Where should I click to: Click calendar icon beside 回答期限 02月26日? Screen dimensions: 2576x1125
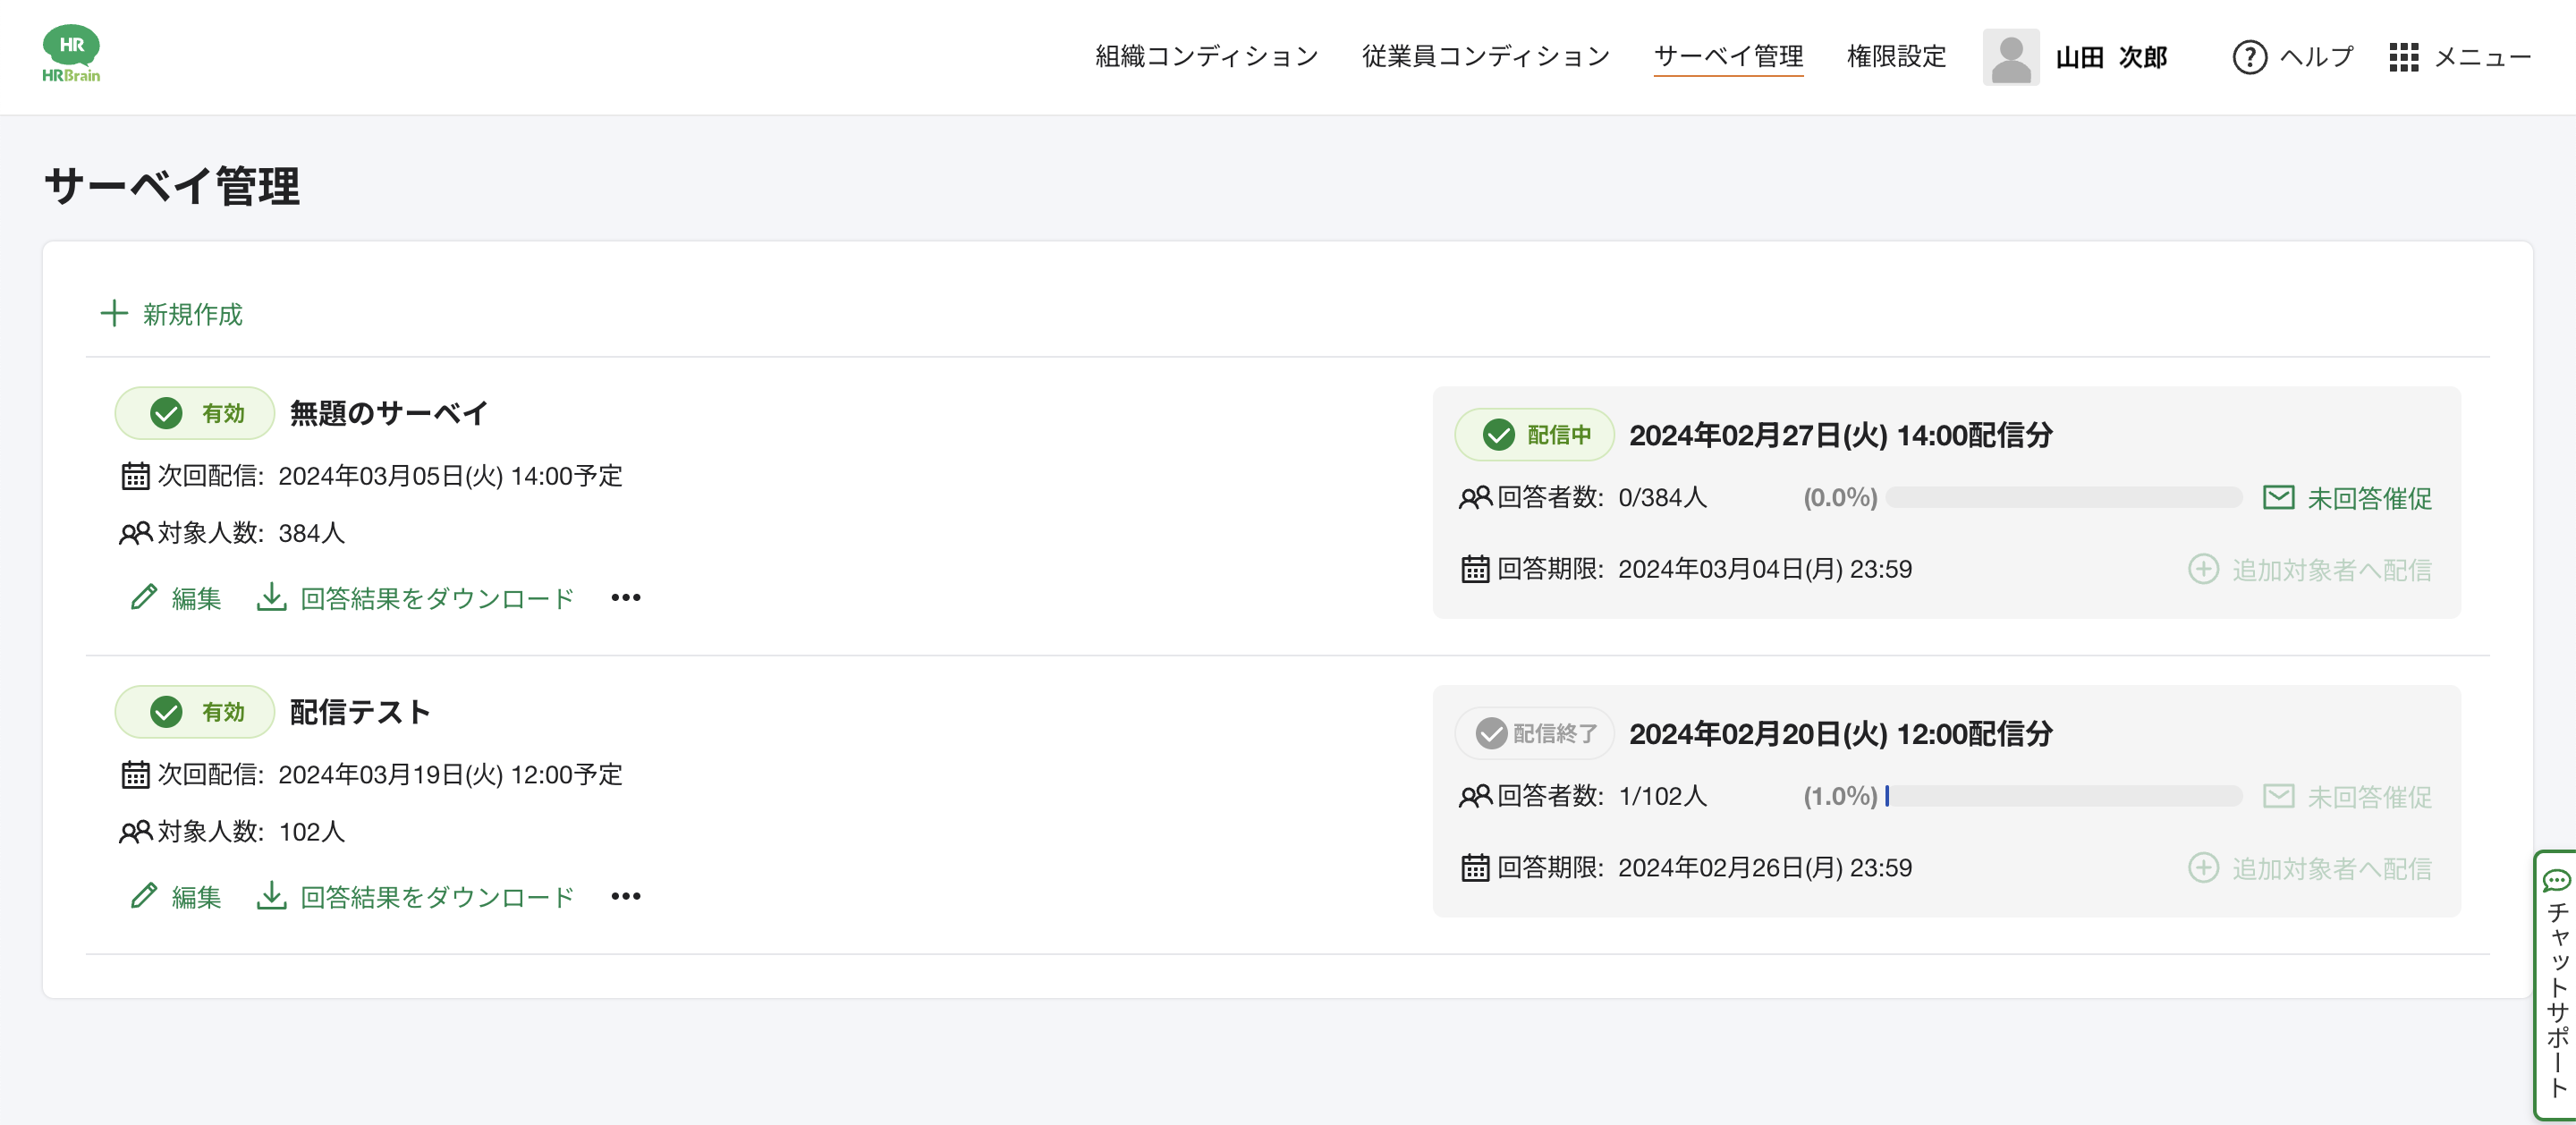(1475, 868)
